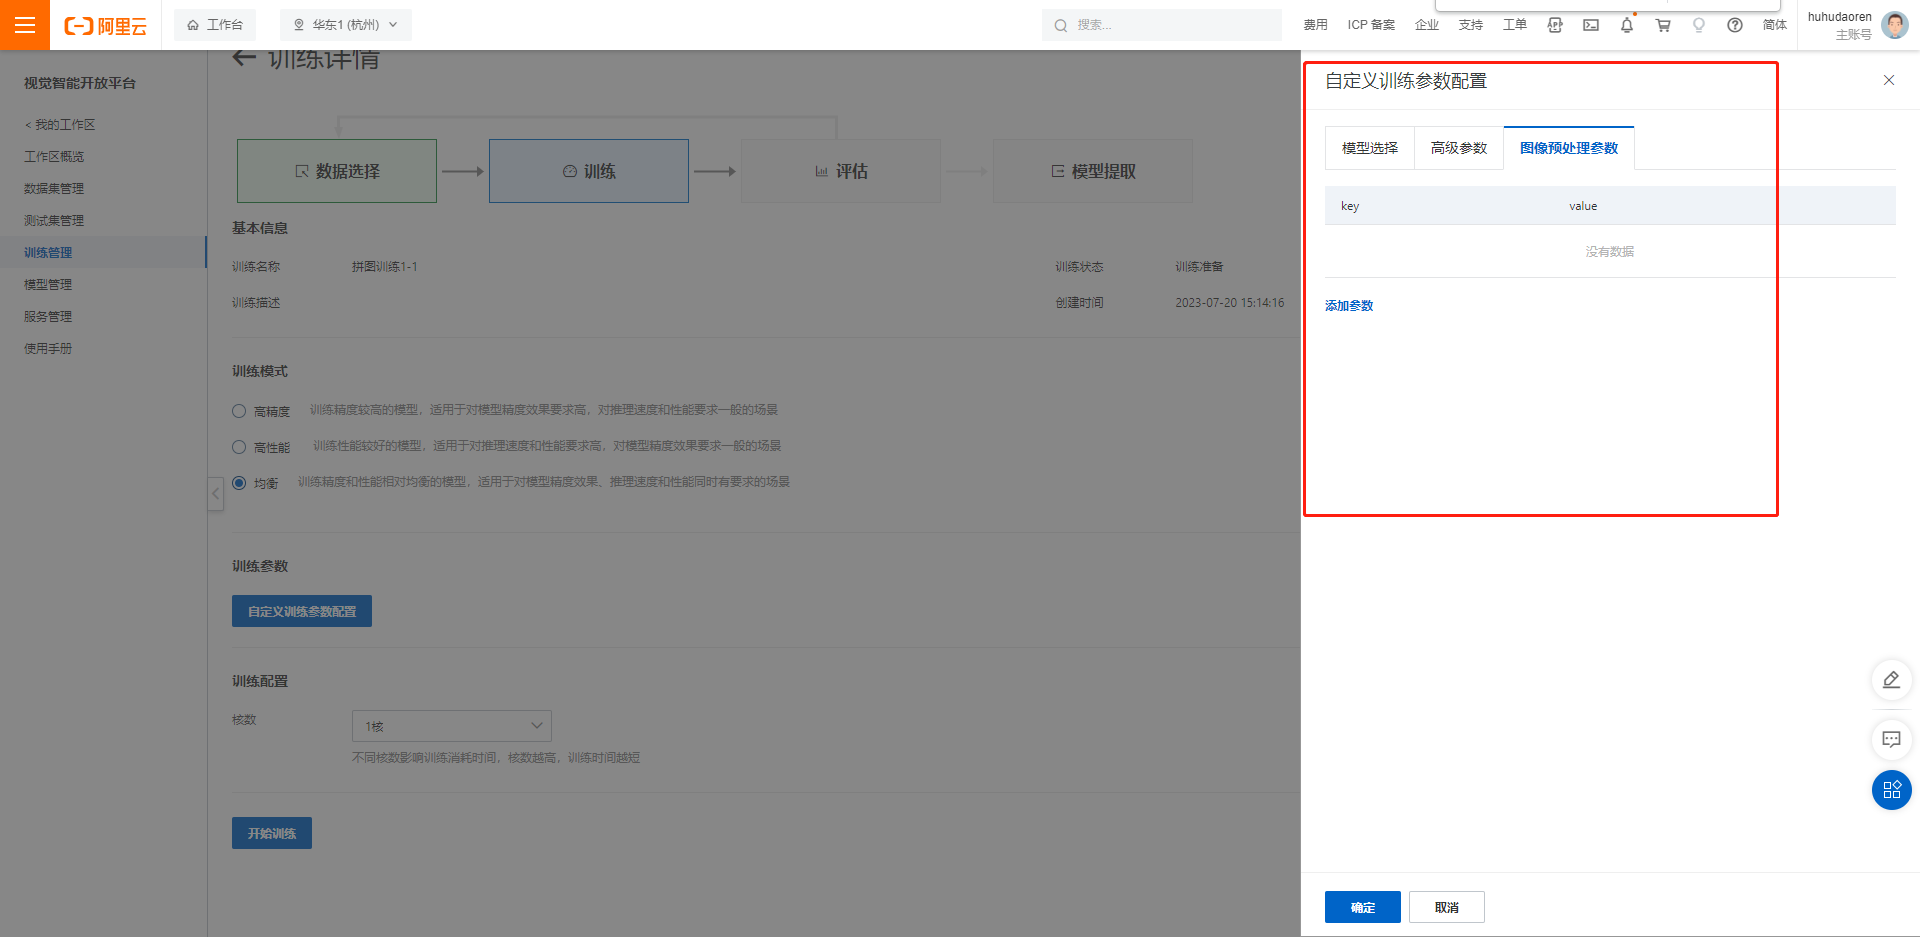Open notifications bell icon

coord(1627,25)
